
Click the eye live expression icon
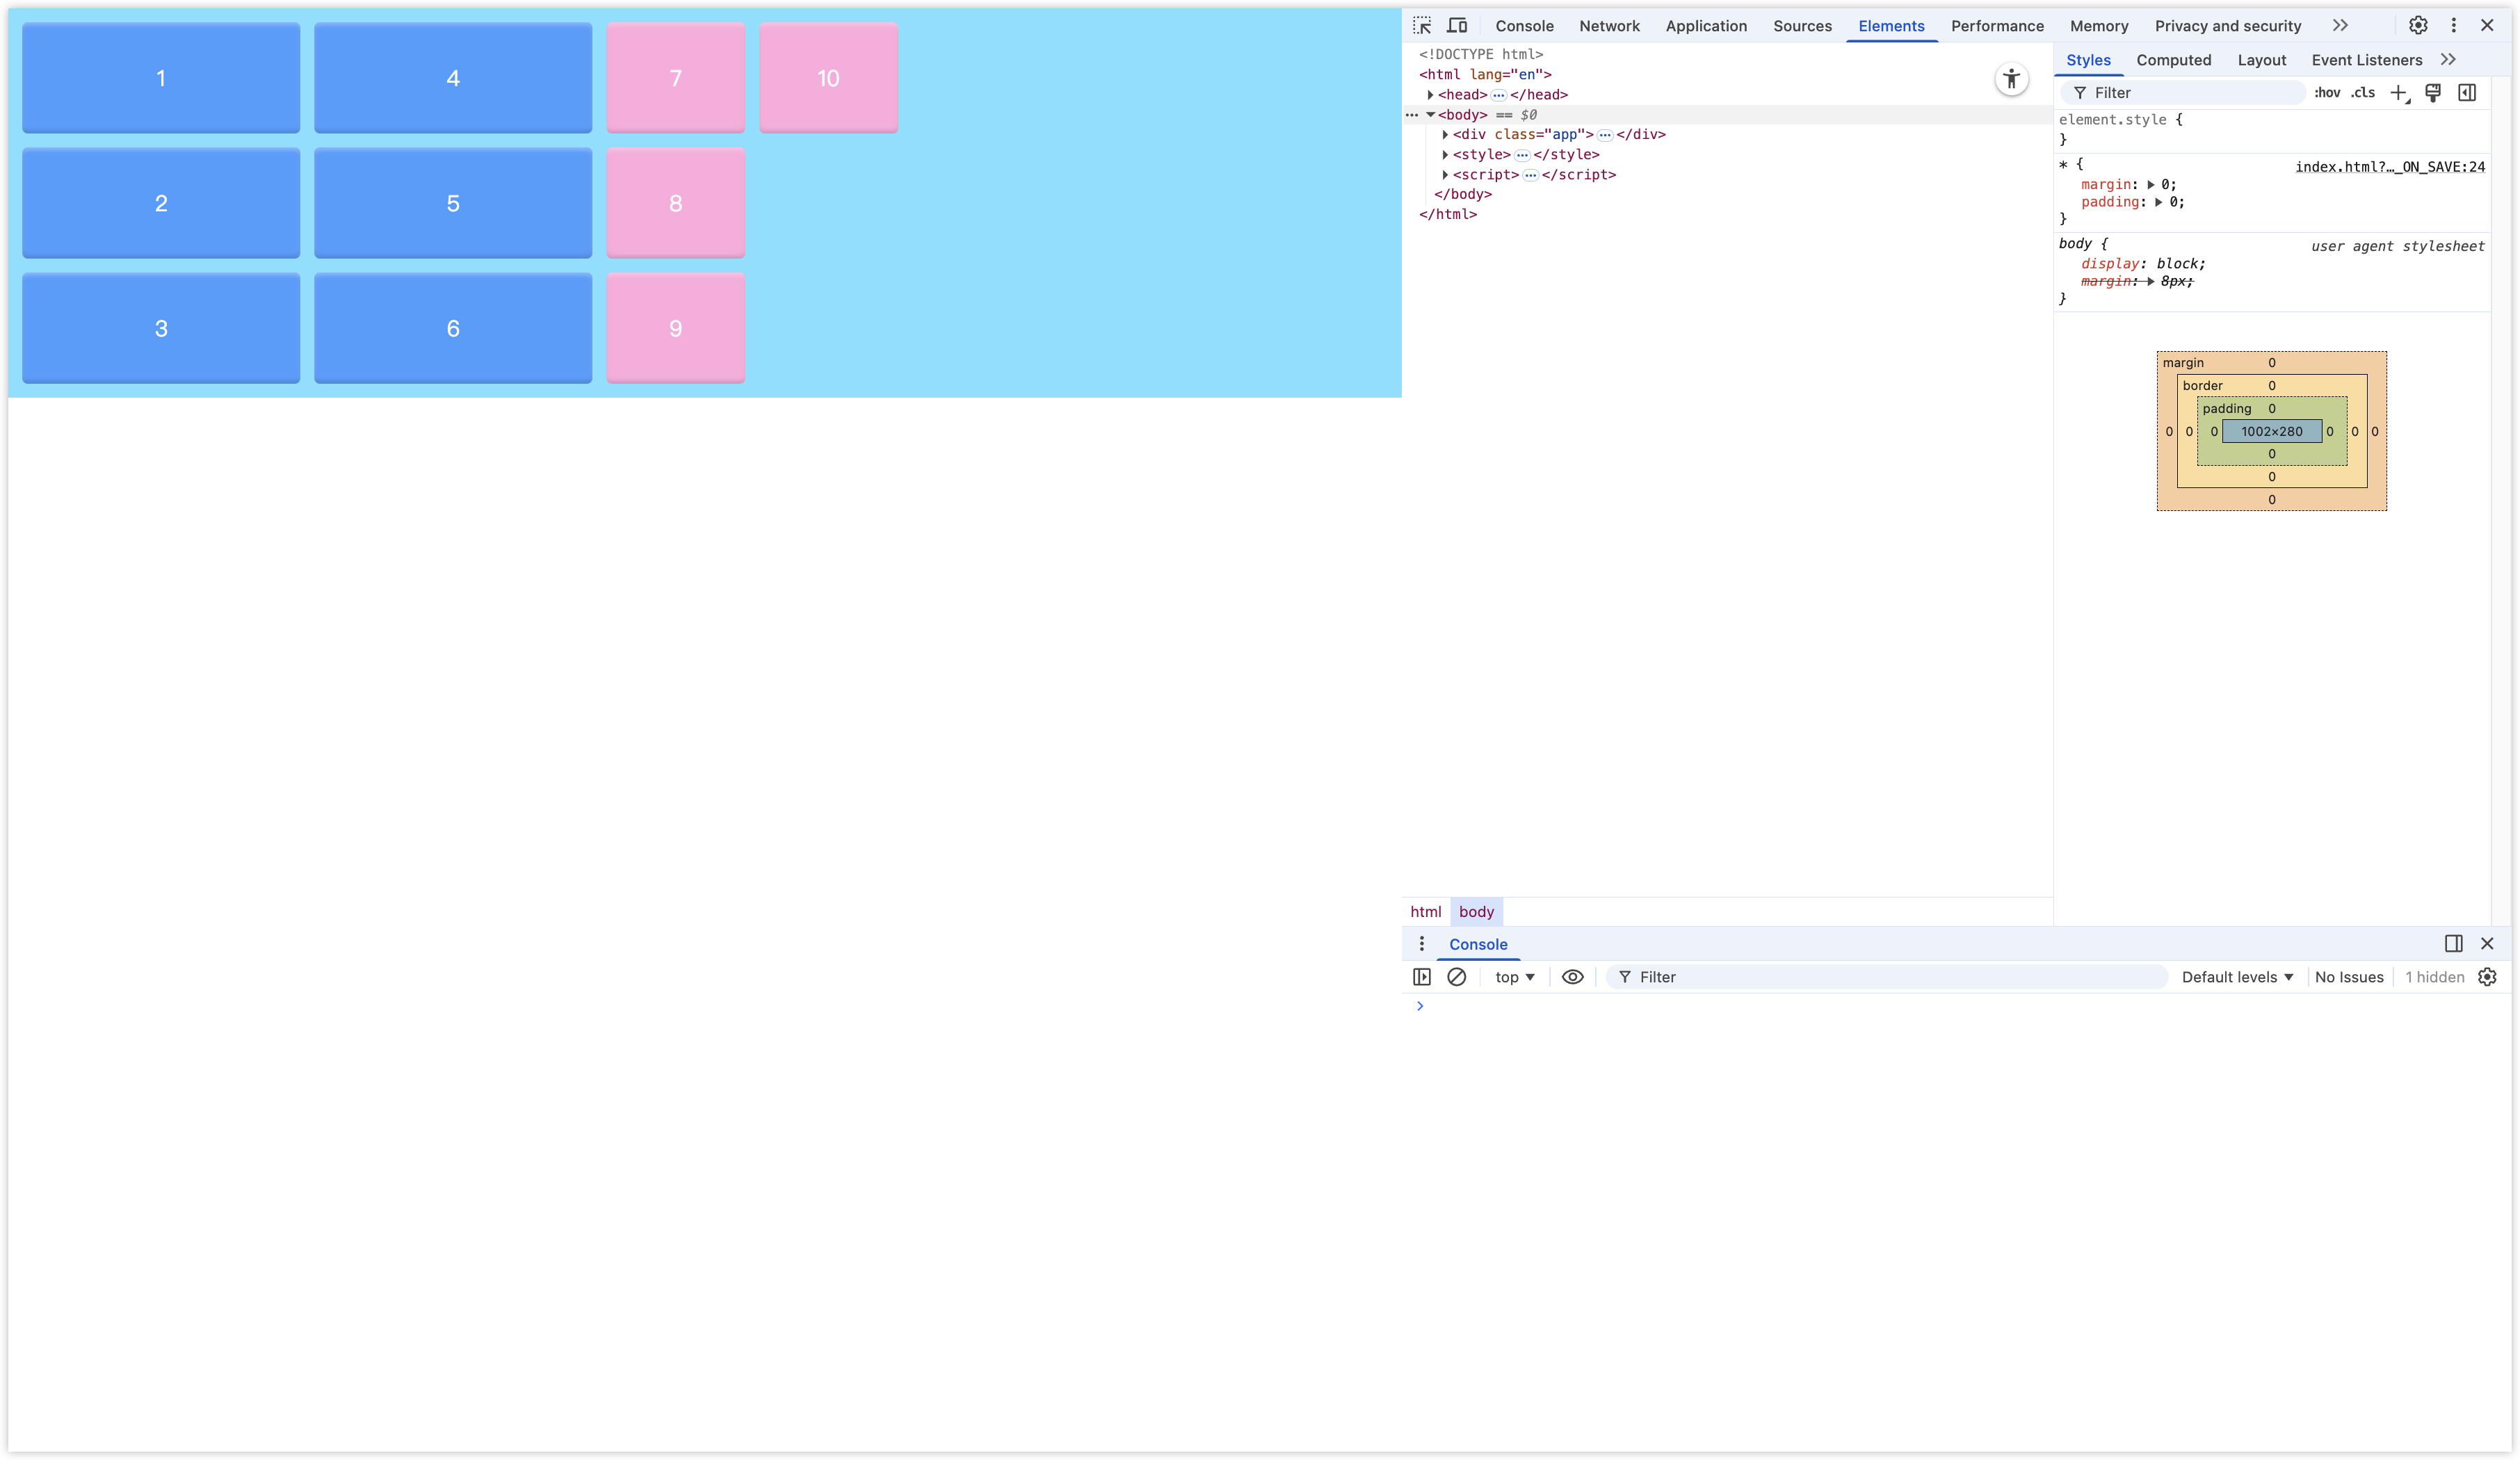coord(1572,977)
